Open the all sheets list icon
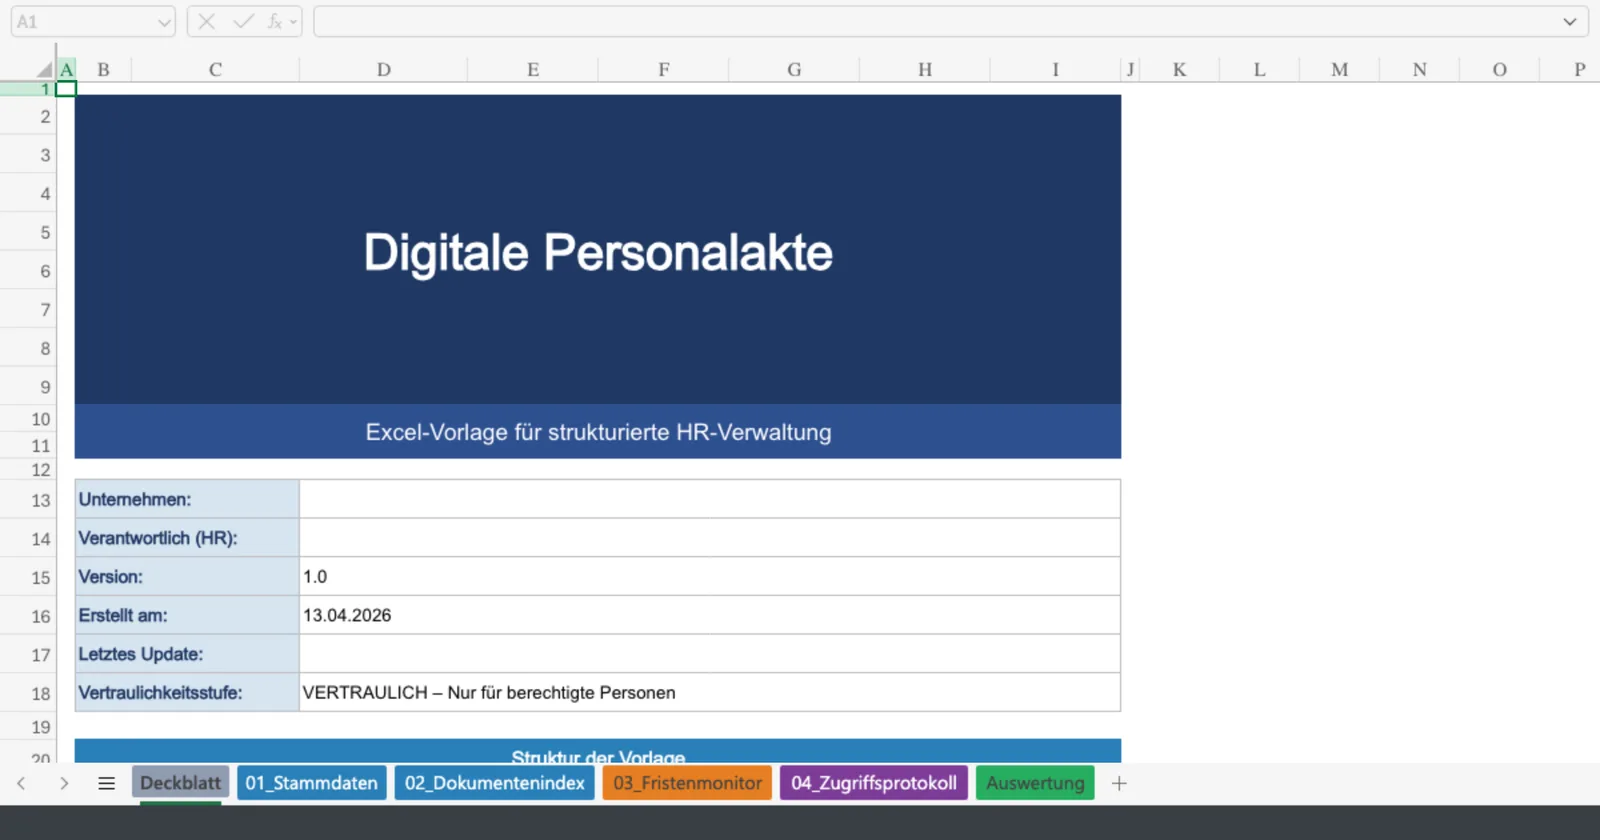 [x=107, y=783]
